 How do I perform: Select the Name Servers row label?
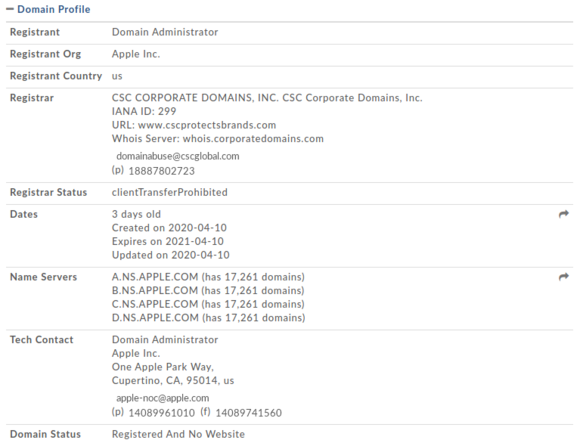click(x=43, y=277)
